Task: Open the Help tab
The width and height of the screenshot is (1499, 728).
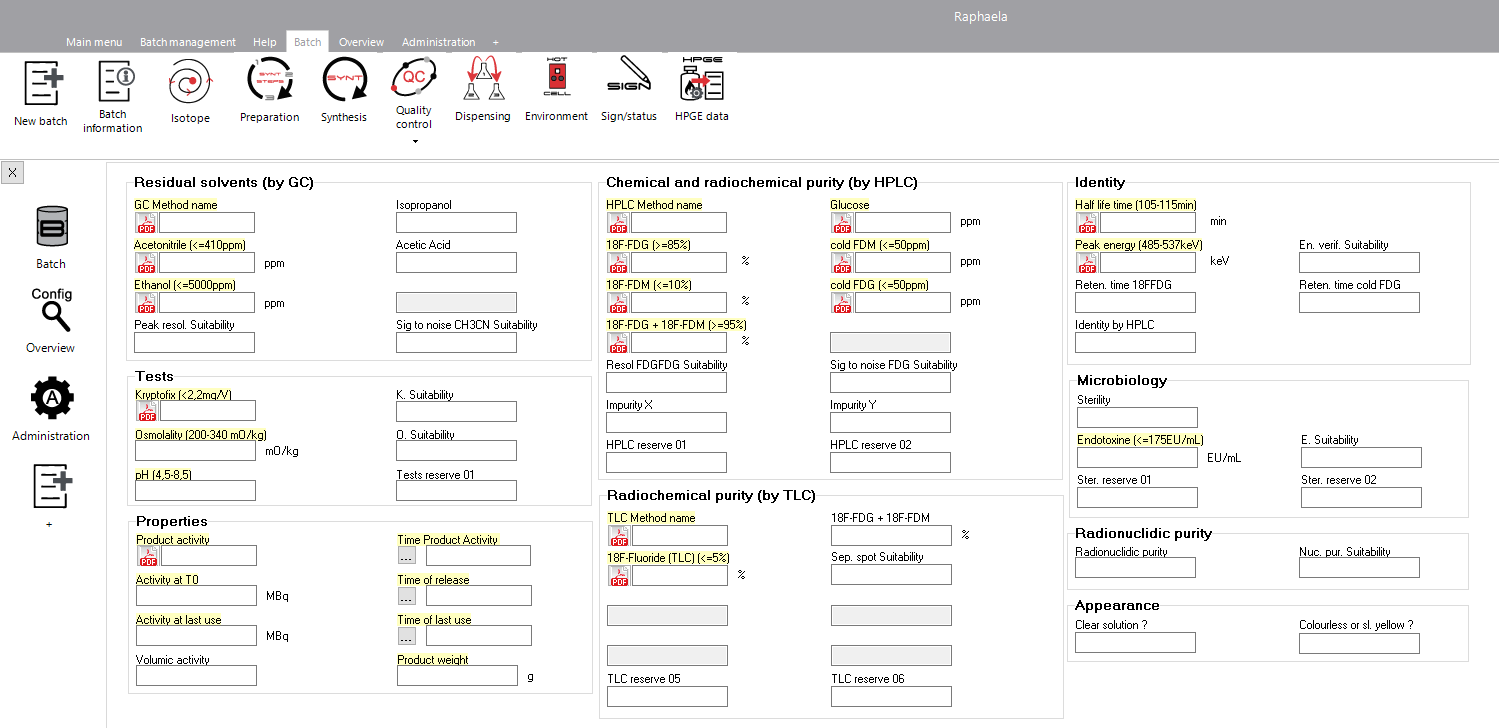Action: pyautogui.click(x=265, y=42)
